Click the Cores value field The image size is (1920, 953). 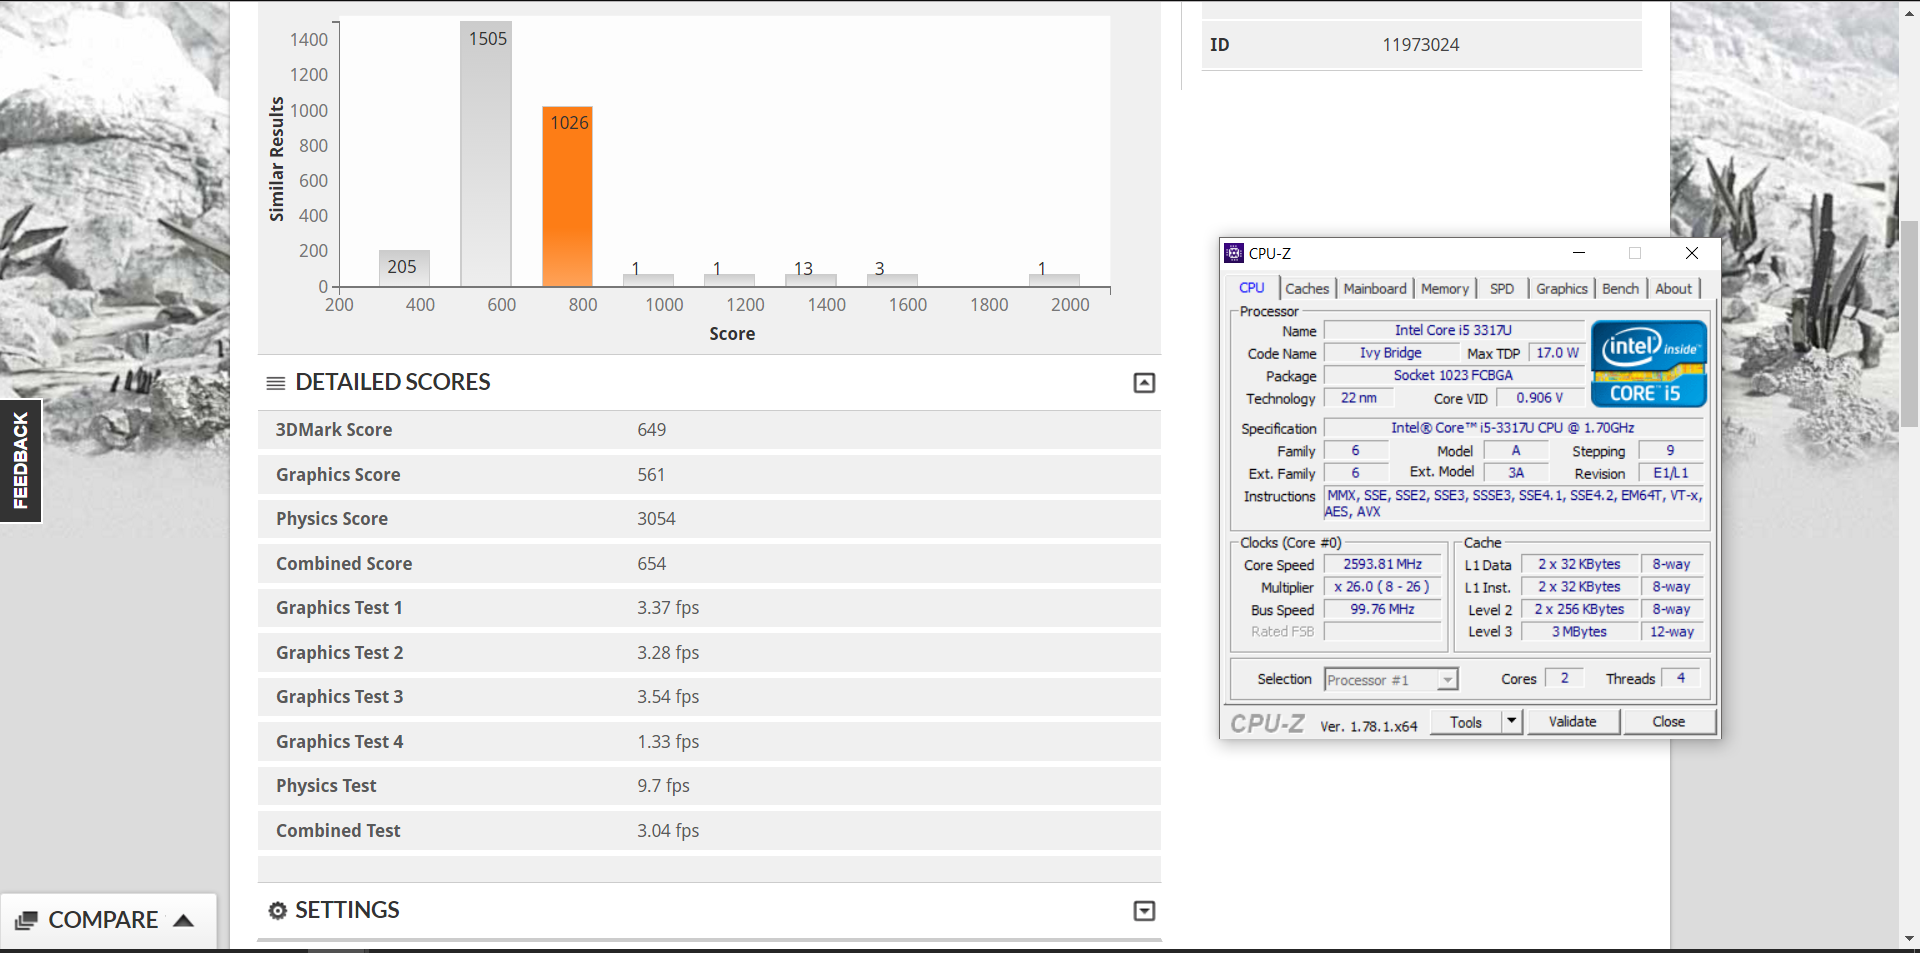tap(1565, 678)
